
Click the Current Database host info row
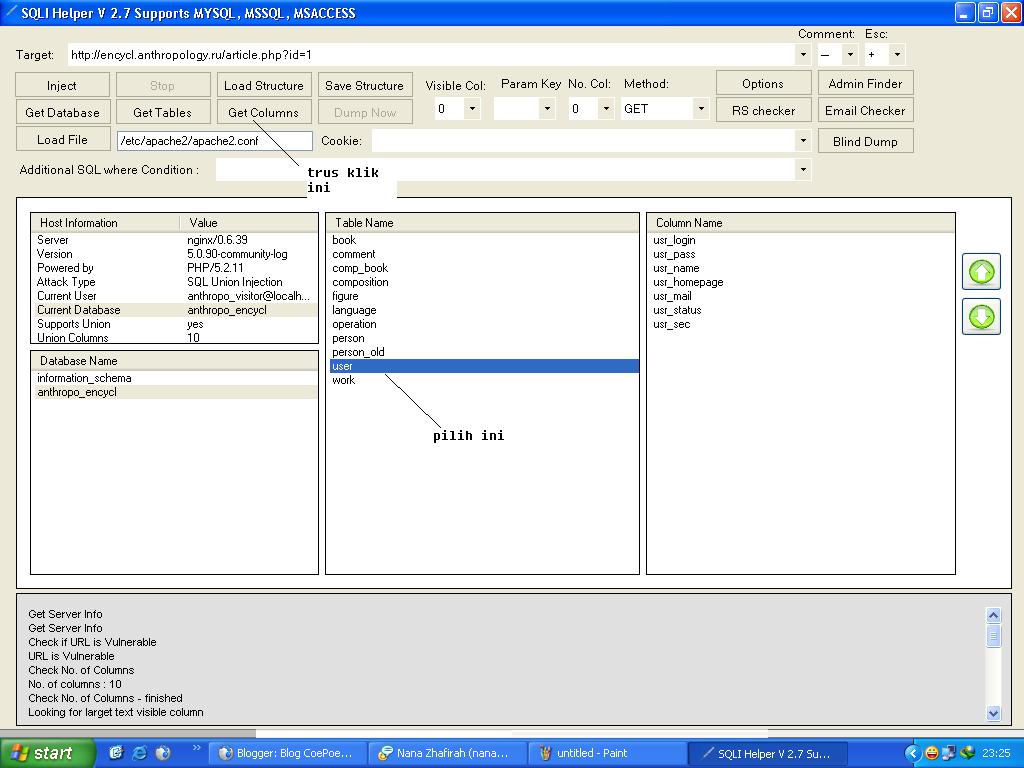click(174, 310)
